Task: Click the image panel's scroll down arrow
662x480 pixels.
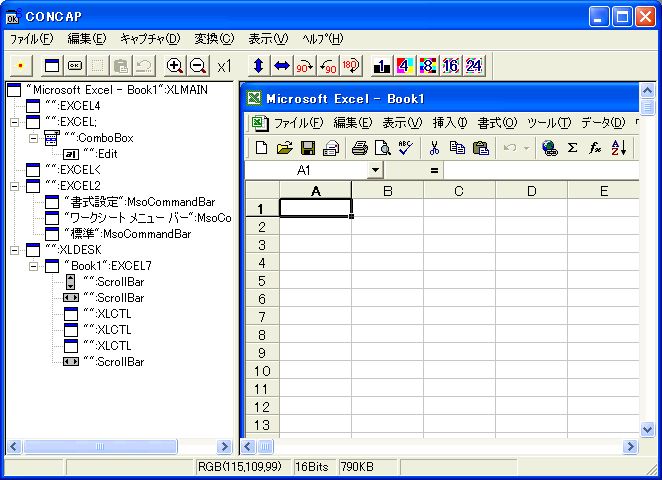Action: (647, 430)
